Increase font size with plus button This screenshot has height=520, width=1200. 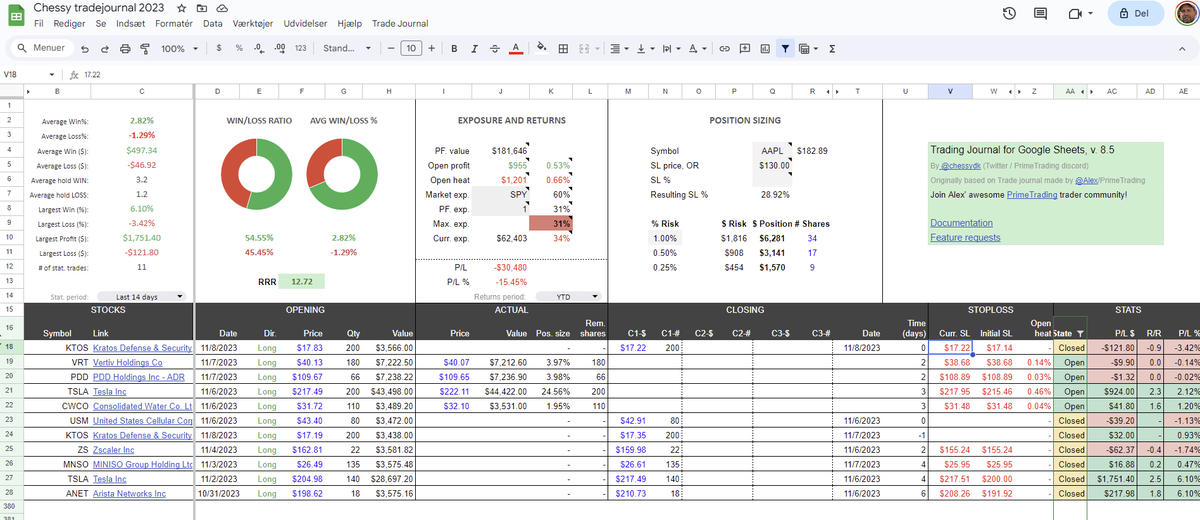tap(431, 48)
